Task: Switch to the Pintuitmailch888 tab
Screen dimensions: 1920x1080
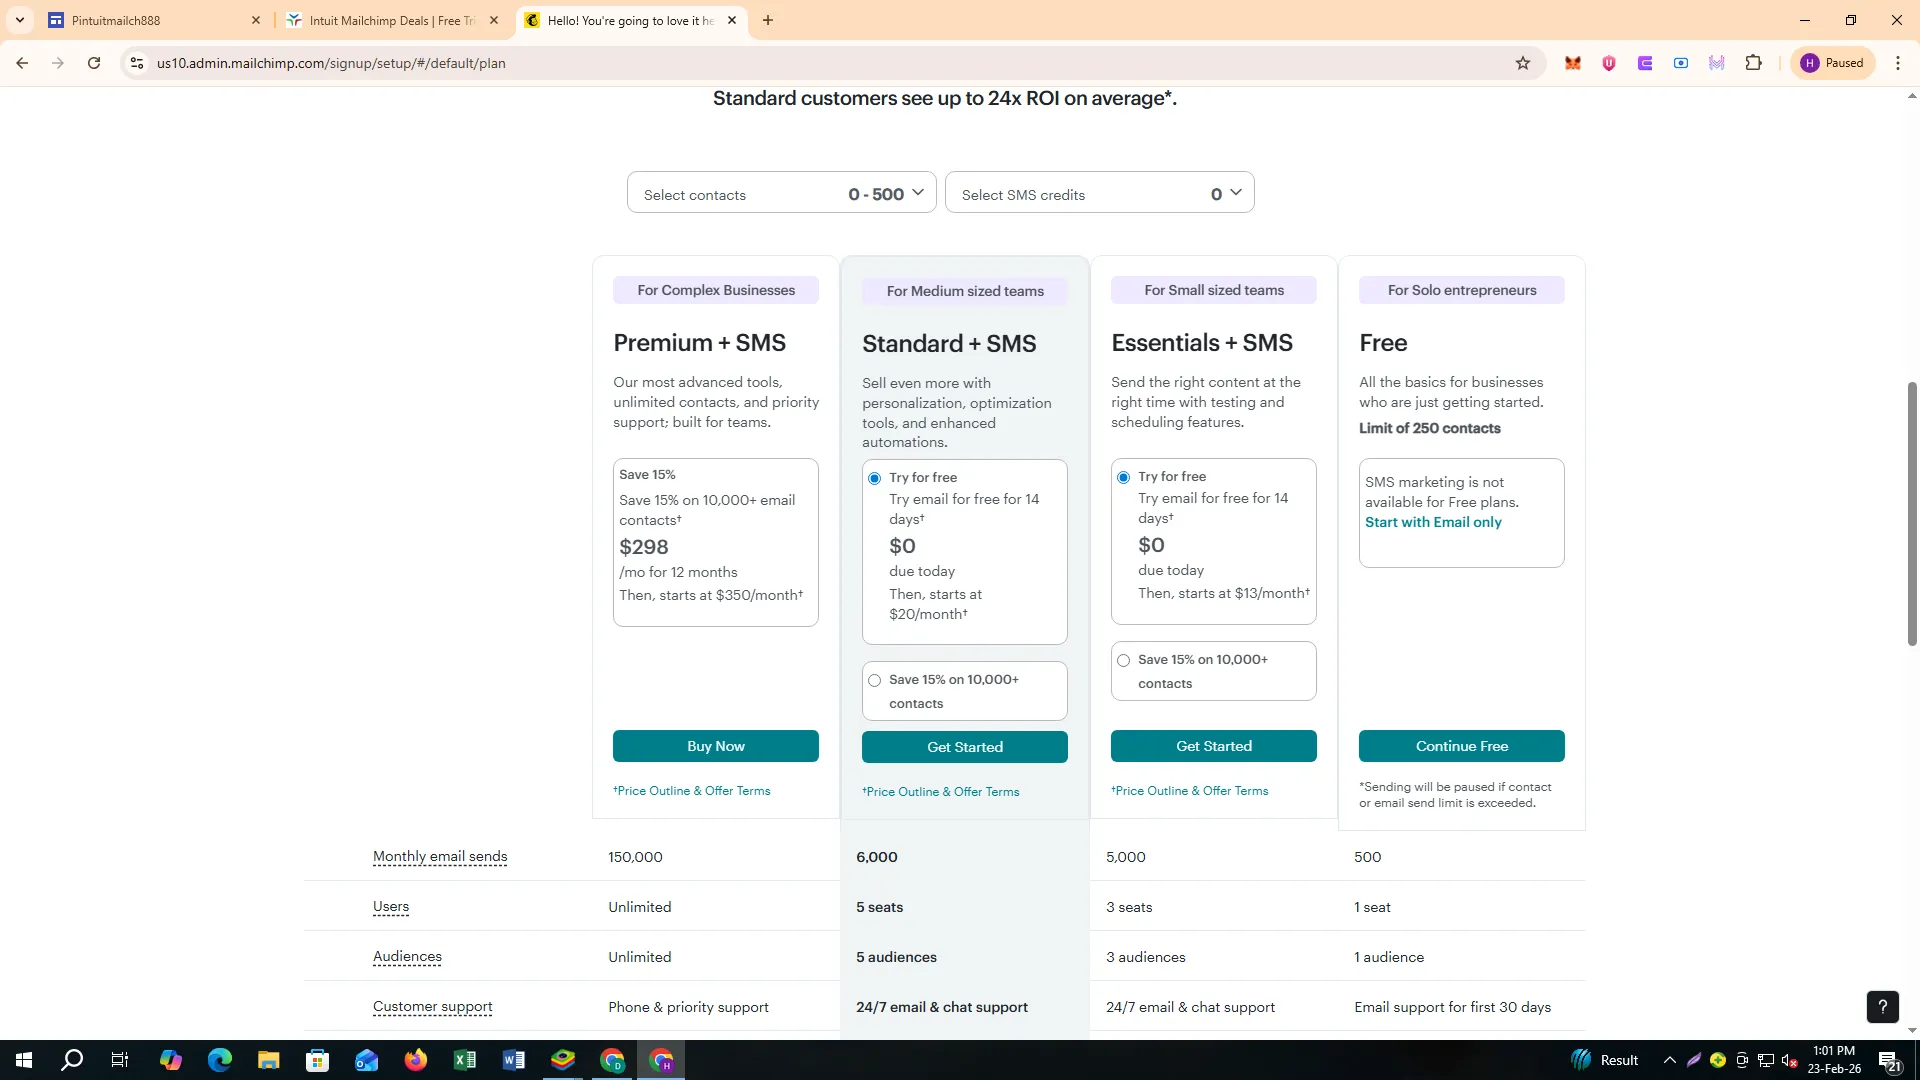Action: pos(155,20)
